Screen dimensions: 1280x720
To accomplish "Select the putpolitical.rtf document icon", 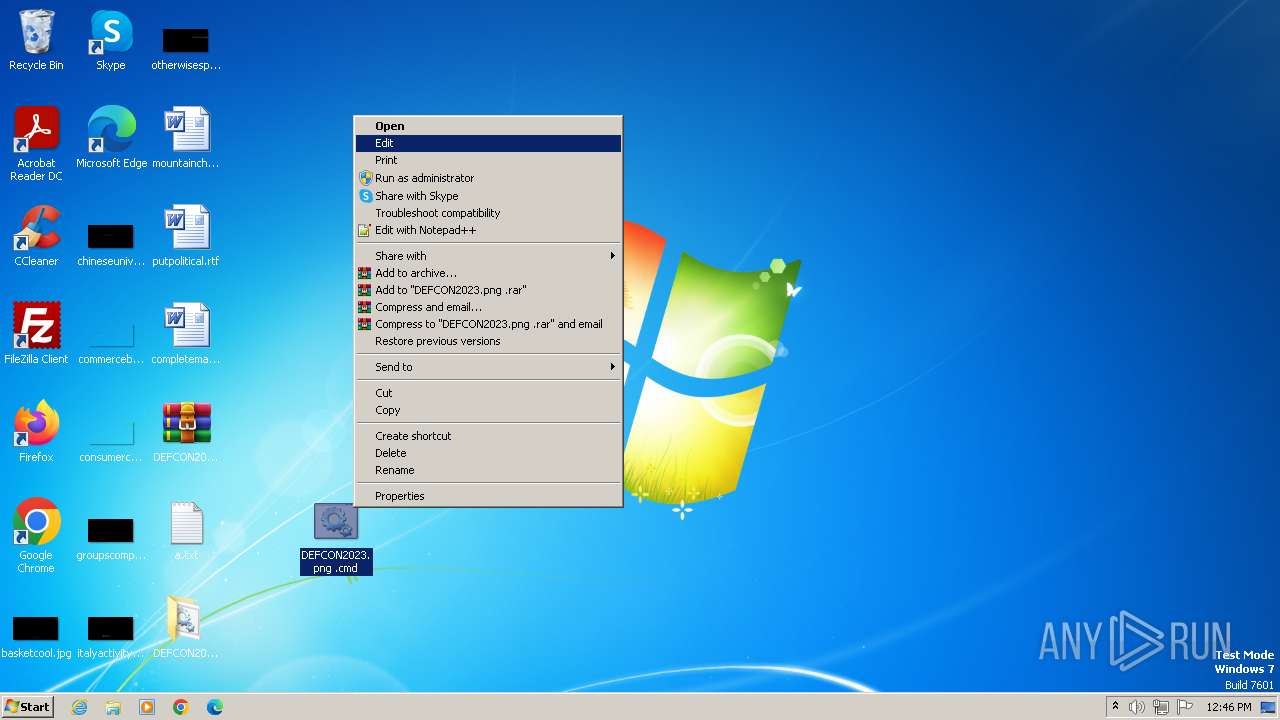I will 186,236.
